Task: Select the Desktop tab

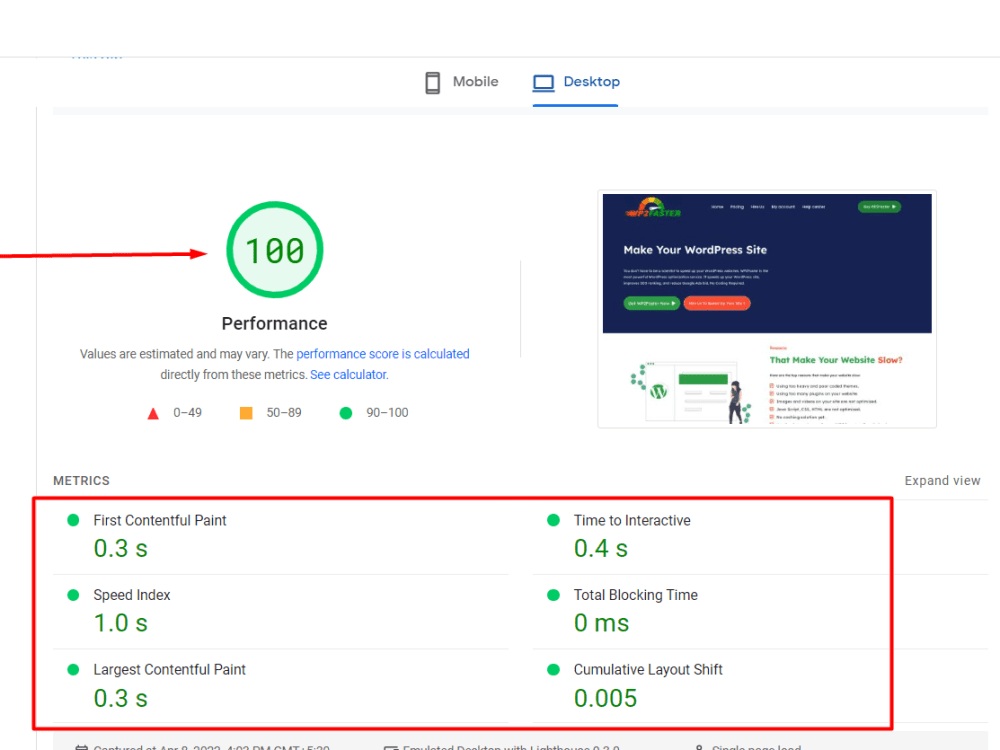Action: click(x=576, y=82)
